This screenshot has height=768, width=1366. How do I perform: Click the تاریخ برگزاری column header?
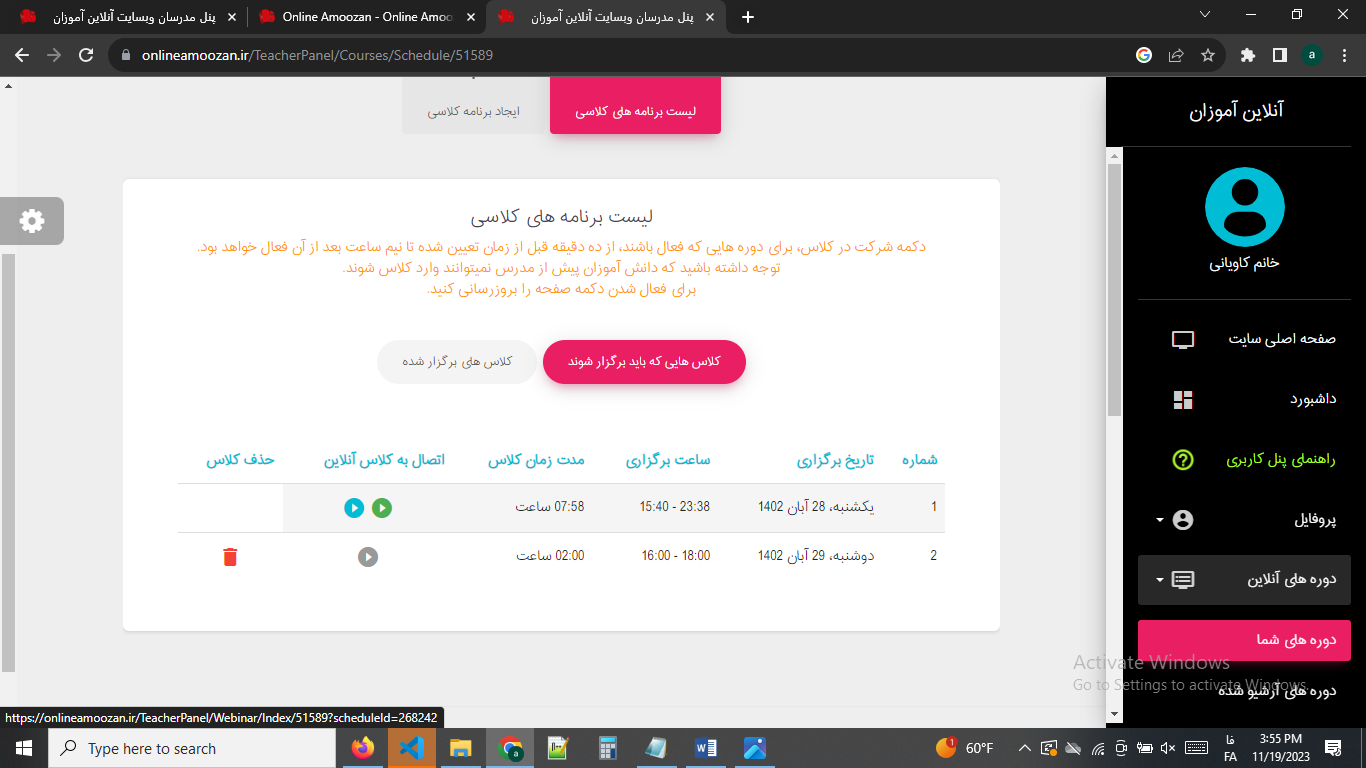click(x=835, y=460)
